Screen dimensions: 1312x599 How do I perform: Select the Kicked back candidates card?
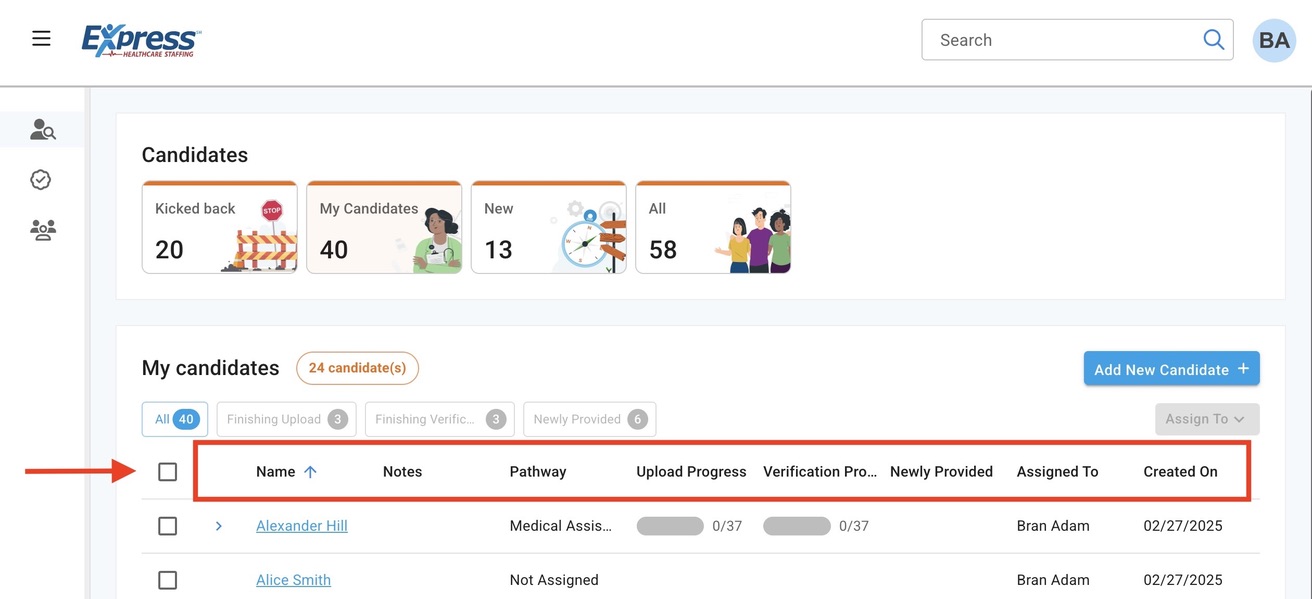(219, 227)
